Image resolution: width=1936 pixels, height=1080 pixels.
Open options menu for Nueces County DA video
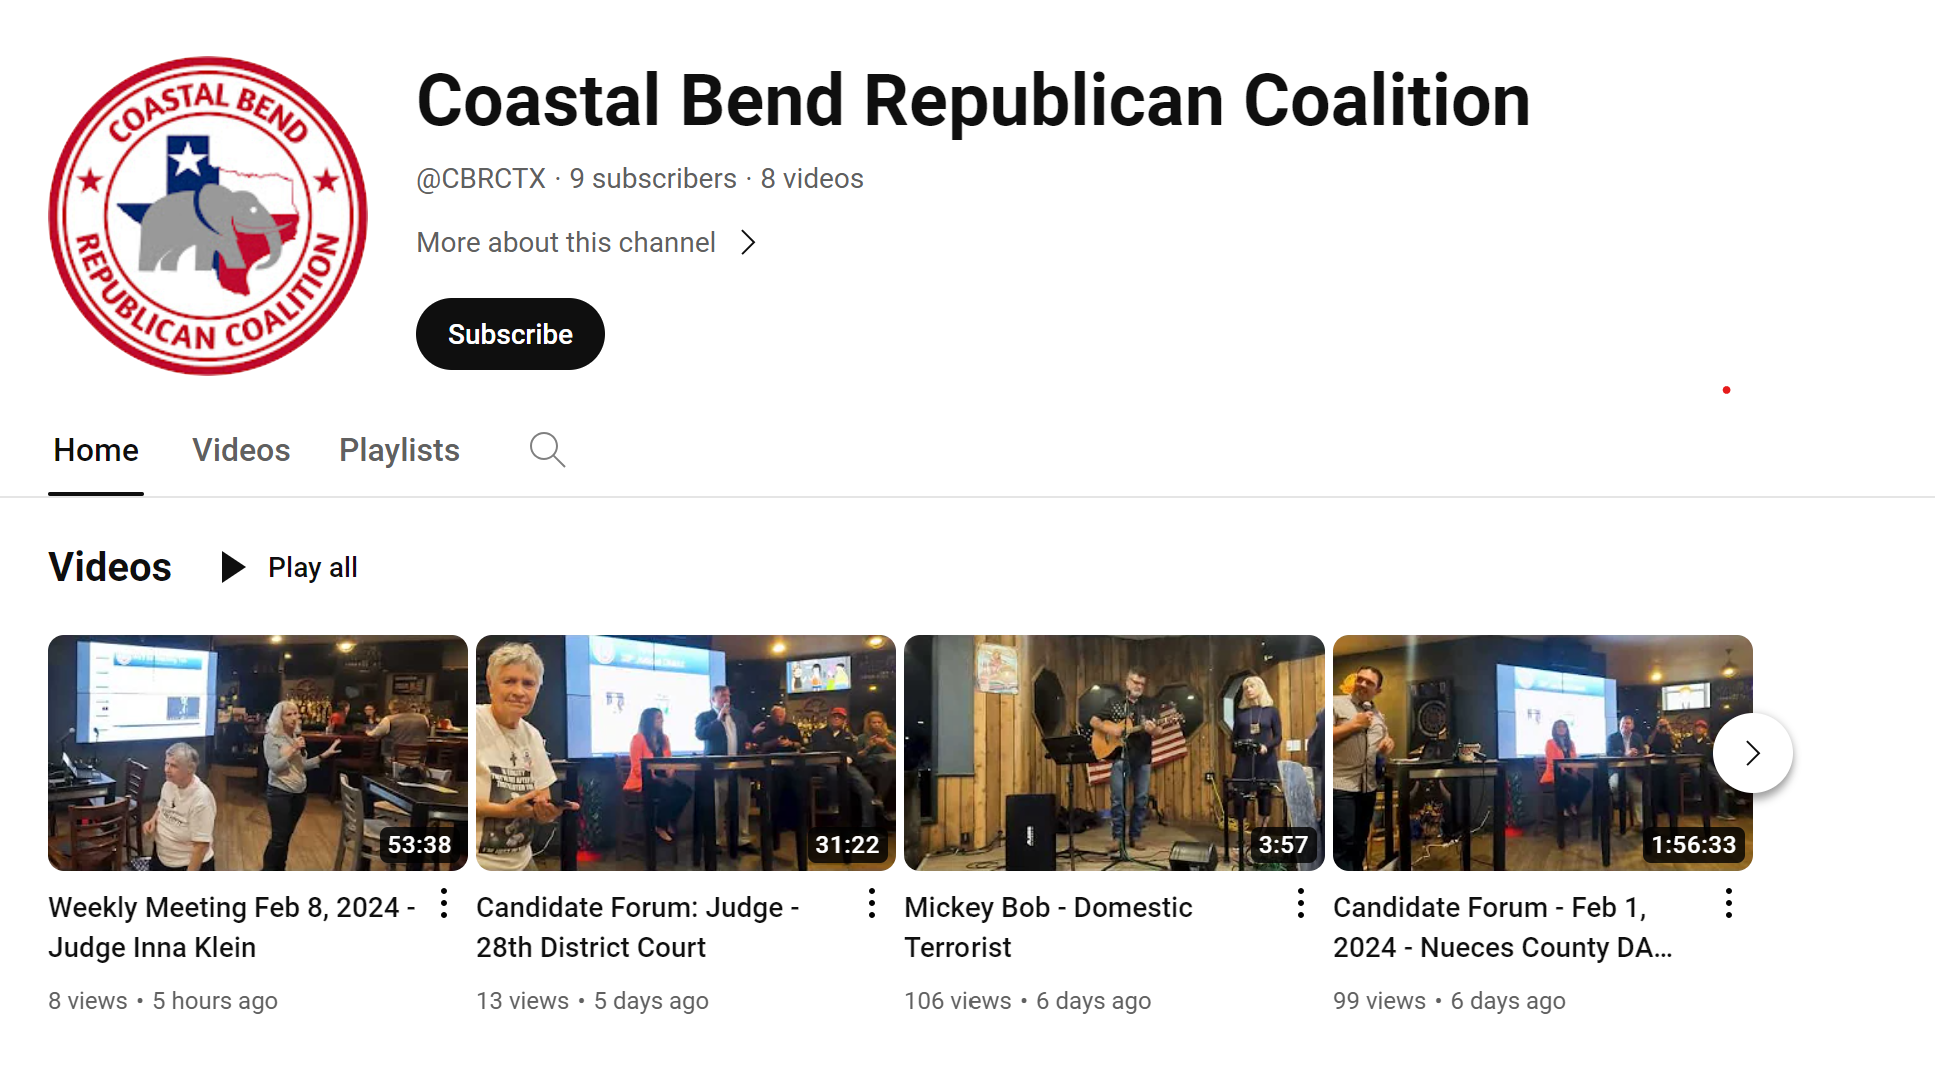coord(1729,904)
